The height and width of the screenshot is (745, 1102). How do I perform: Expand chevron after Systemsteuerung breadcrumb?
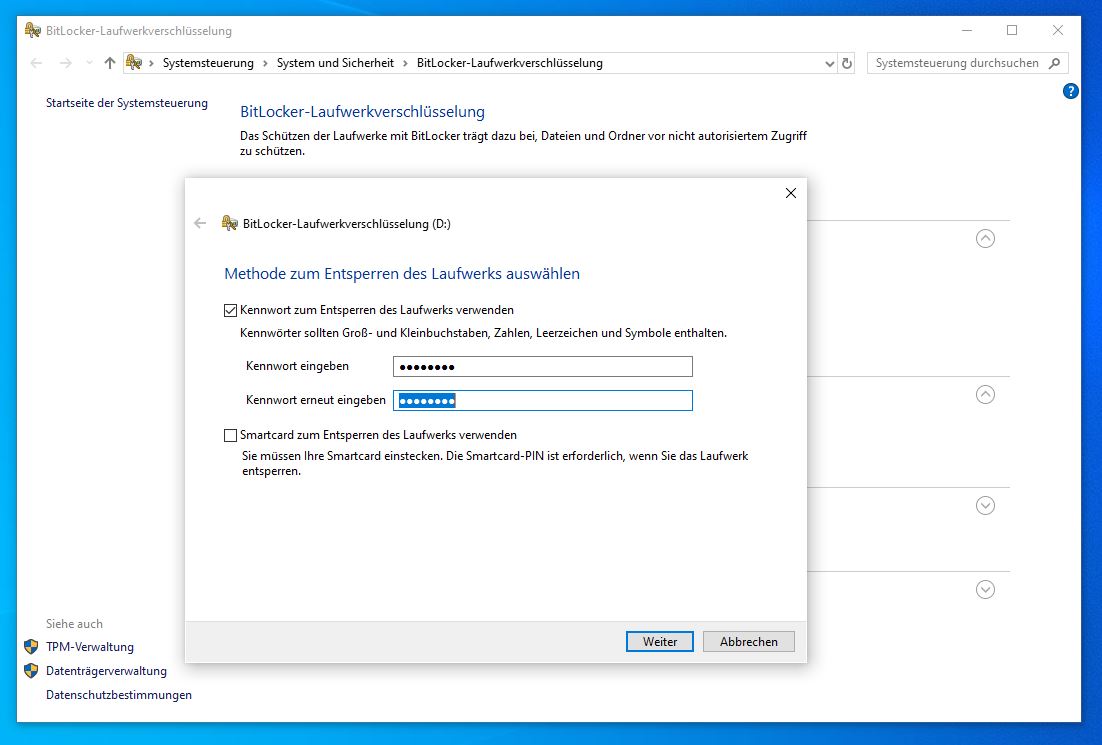(x=265, y=63)
